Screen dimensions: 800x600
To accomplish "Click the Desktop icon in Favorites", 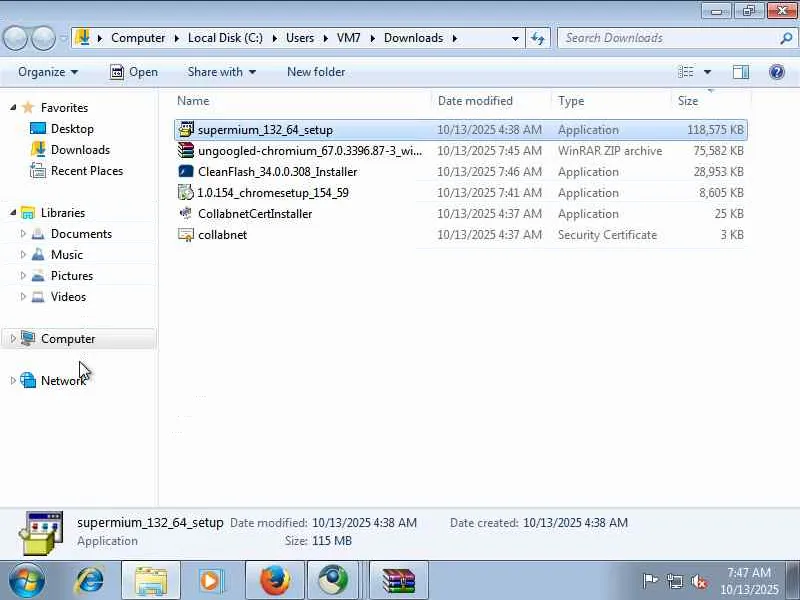I will coord(38,129).
